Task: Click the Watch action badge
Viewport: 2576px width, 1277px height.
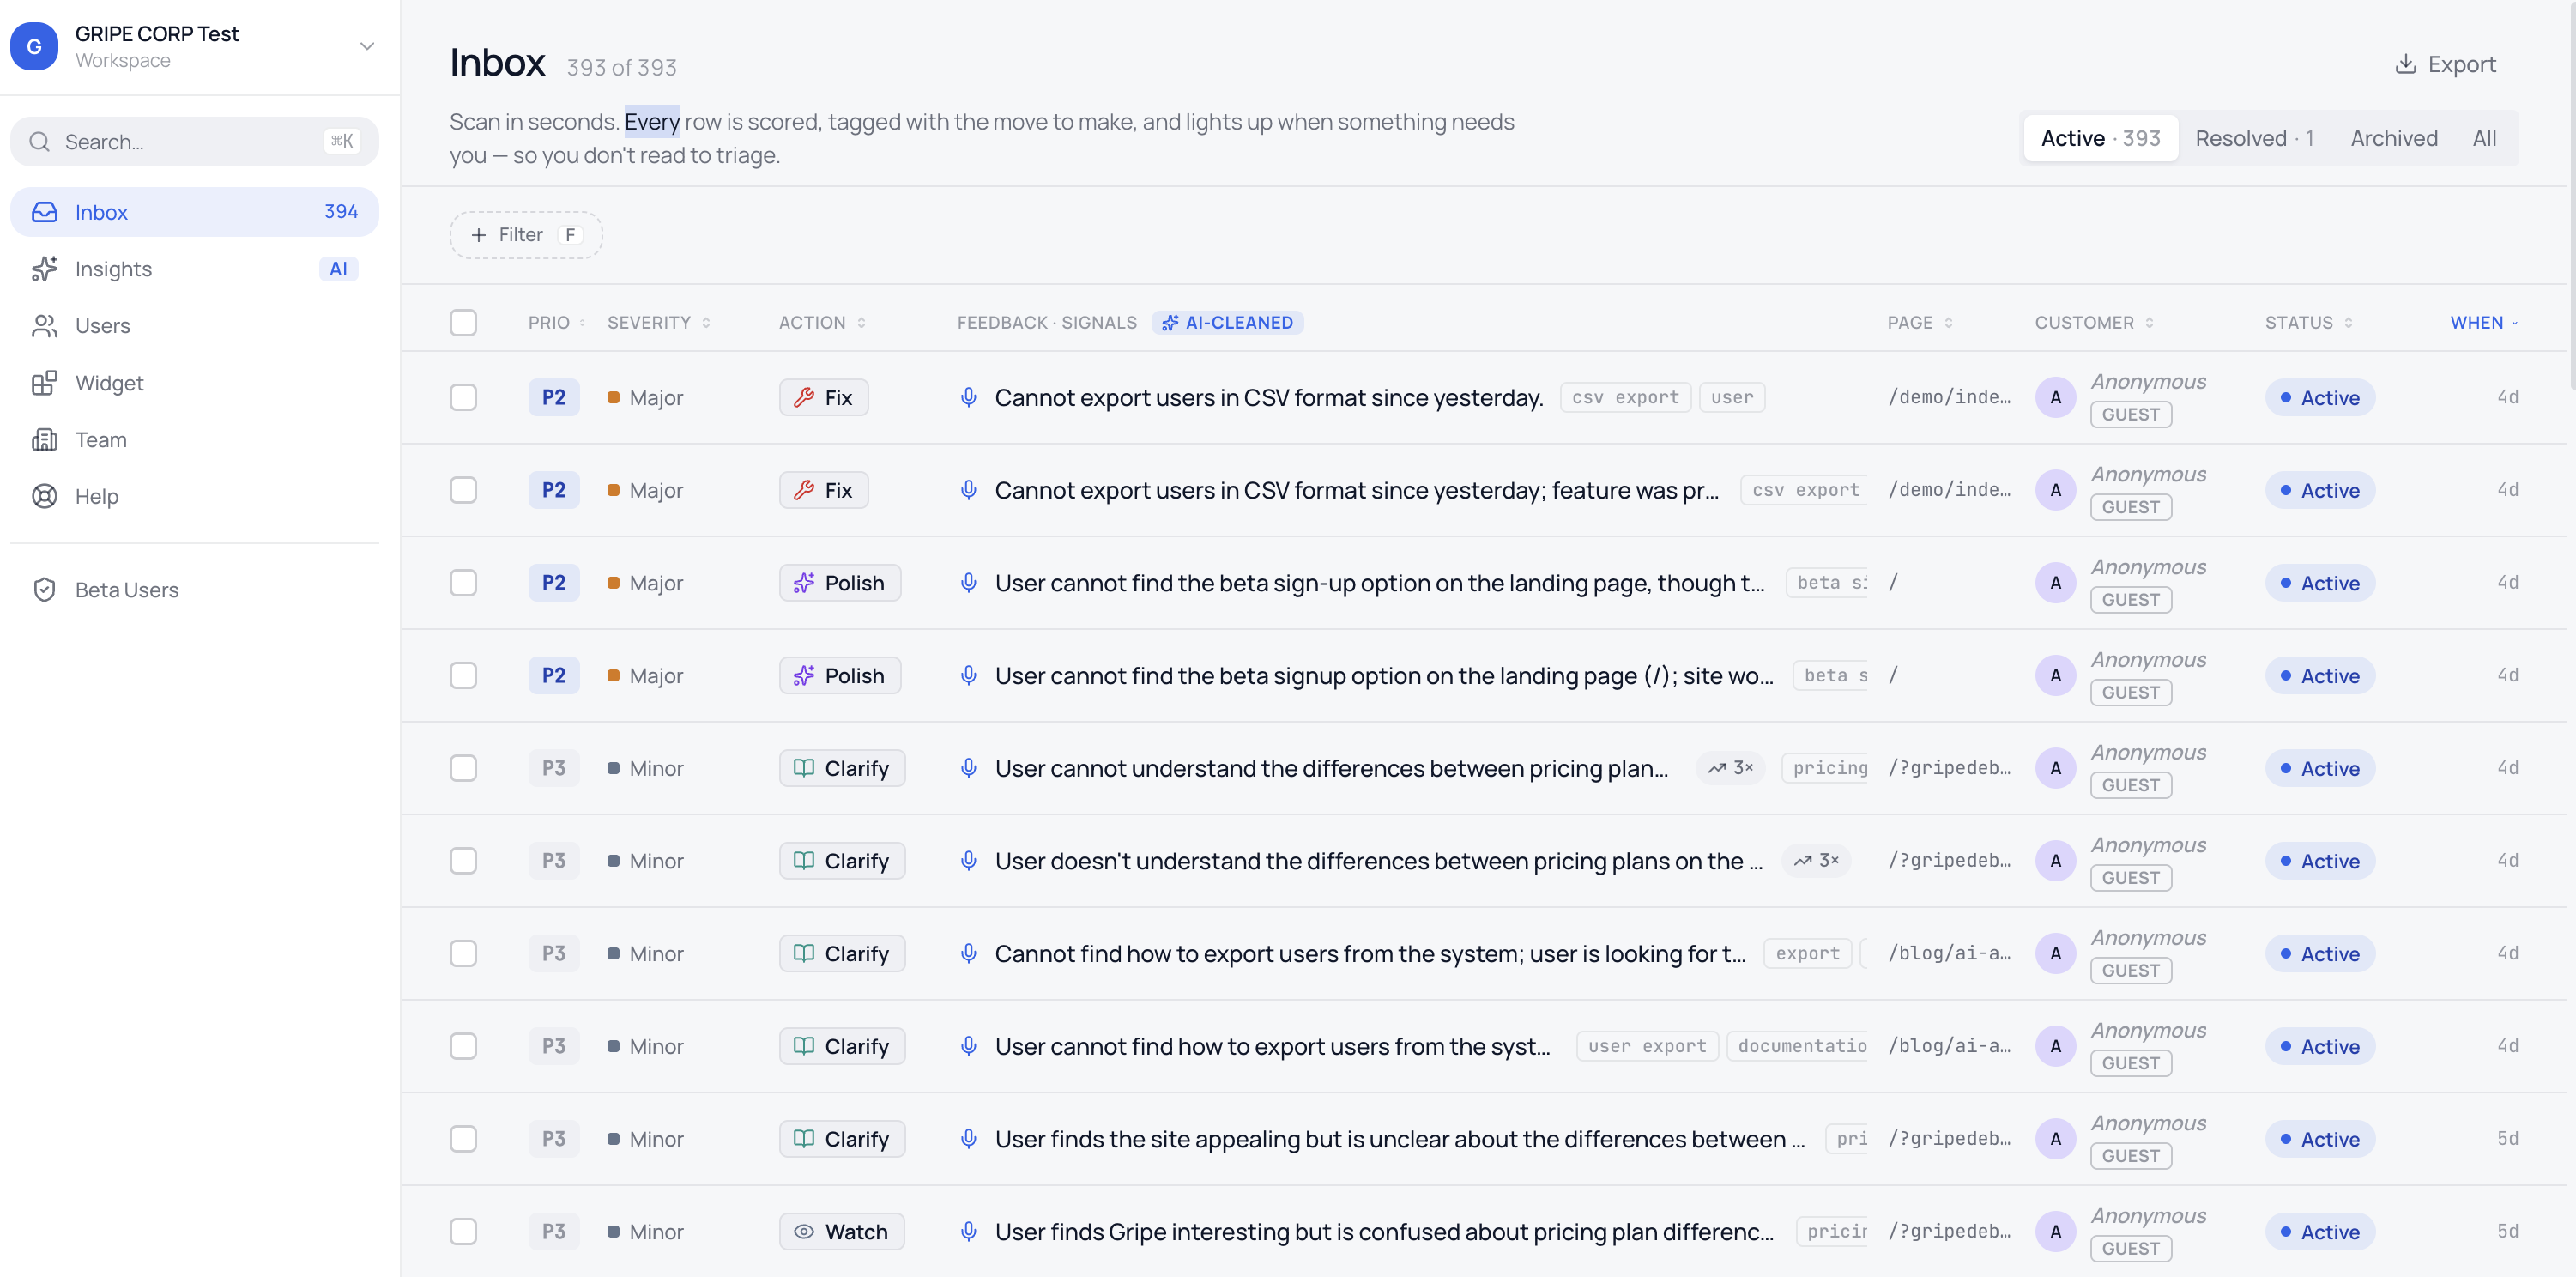Action: tap(841, 1231)
